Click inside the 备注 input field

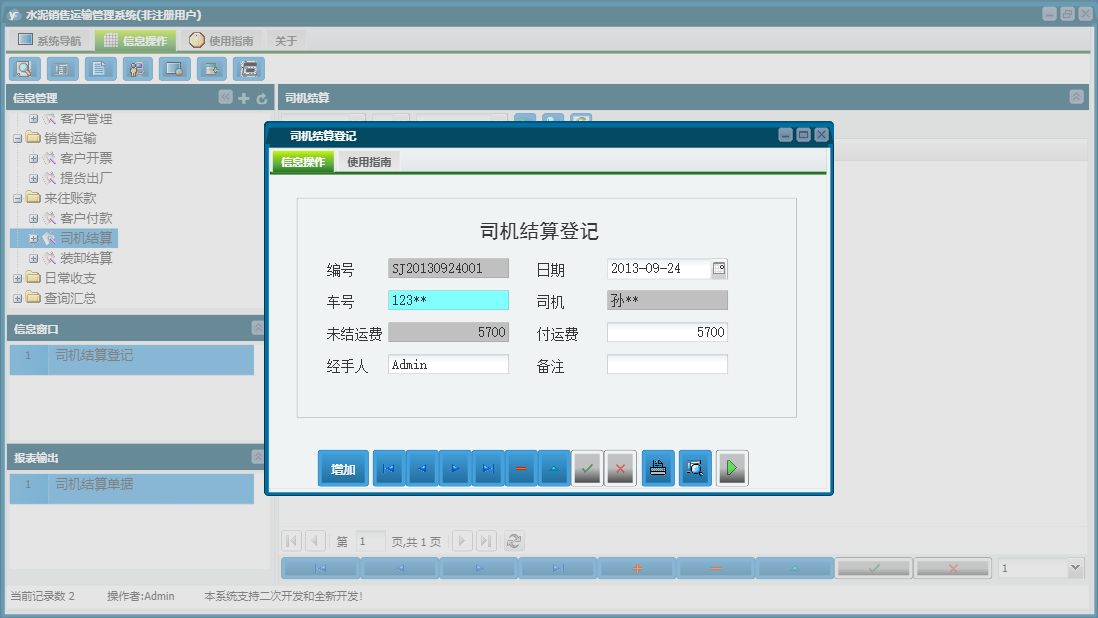[x=667, y=364]
